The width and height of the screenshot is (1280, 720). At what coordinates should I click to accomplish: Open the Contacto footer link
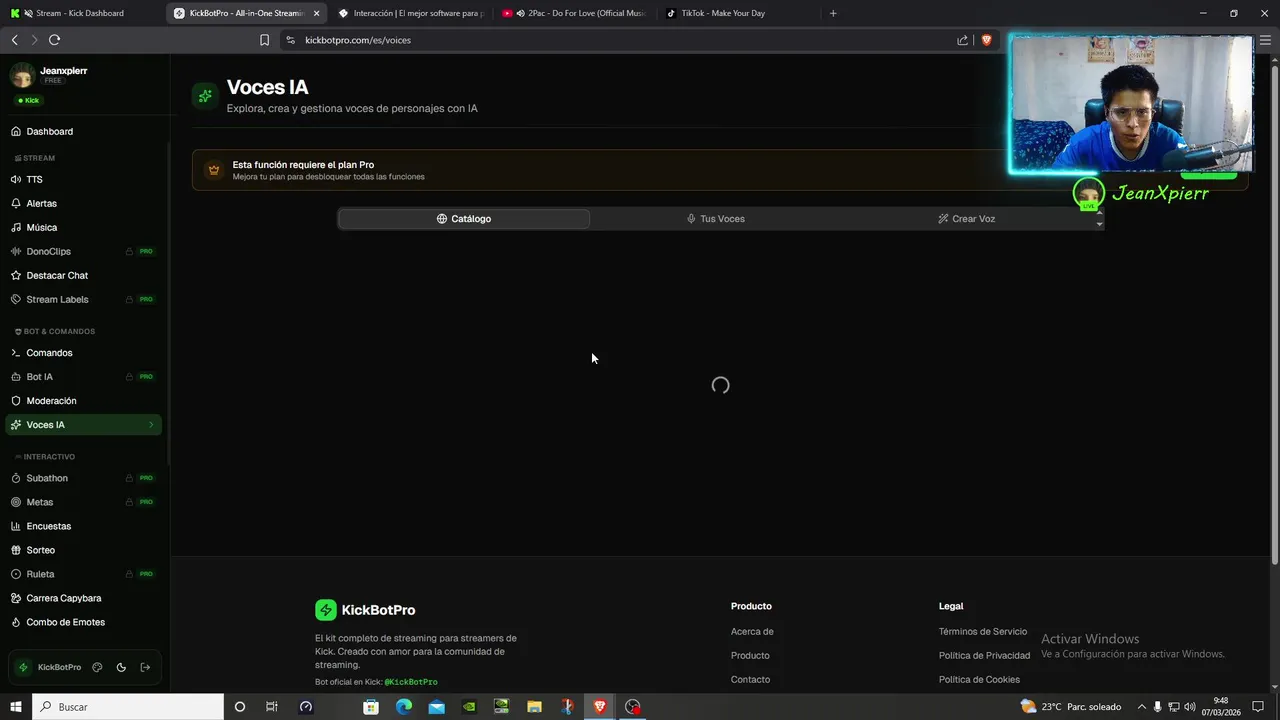[x=750, y=680]
